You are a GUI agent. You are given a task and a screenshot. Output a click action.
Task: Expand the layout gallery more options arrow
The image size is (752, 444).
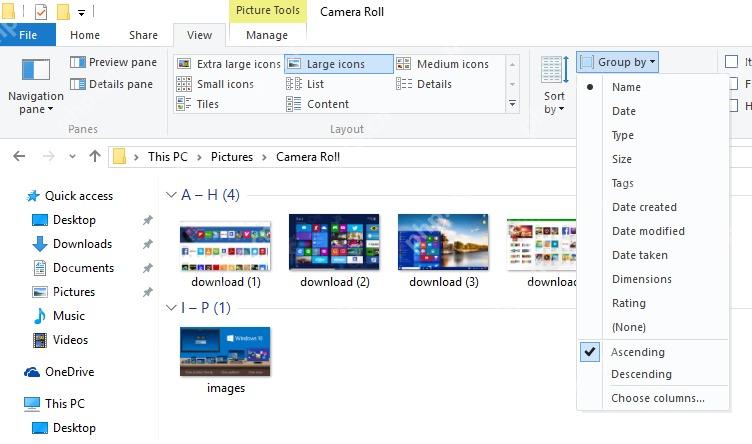tap(513, 104)
